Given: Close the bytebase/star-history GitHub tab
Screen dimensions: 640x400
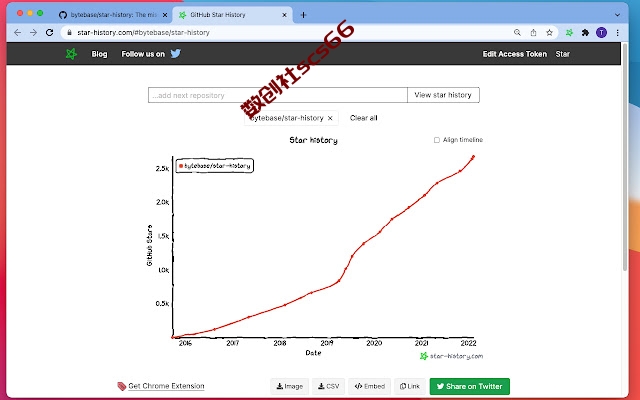Looking at the screenshot, I should tap(165, 15).
